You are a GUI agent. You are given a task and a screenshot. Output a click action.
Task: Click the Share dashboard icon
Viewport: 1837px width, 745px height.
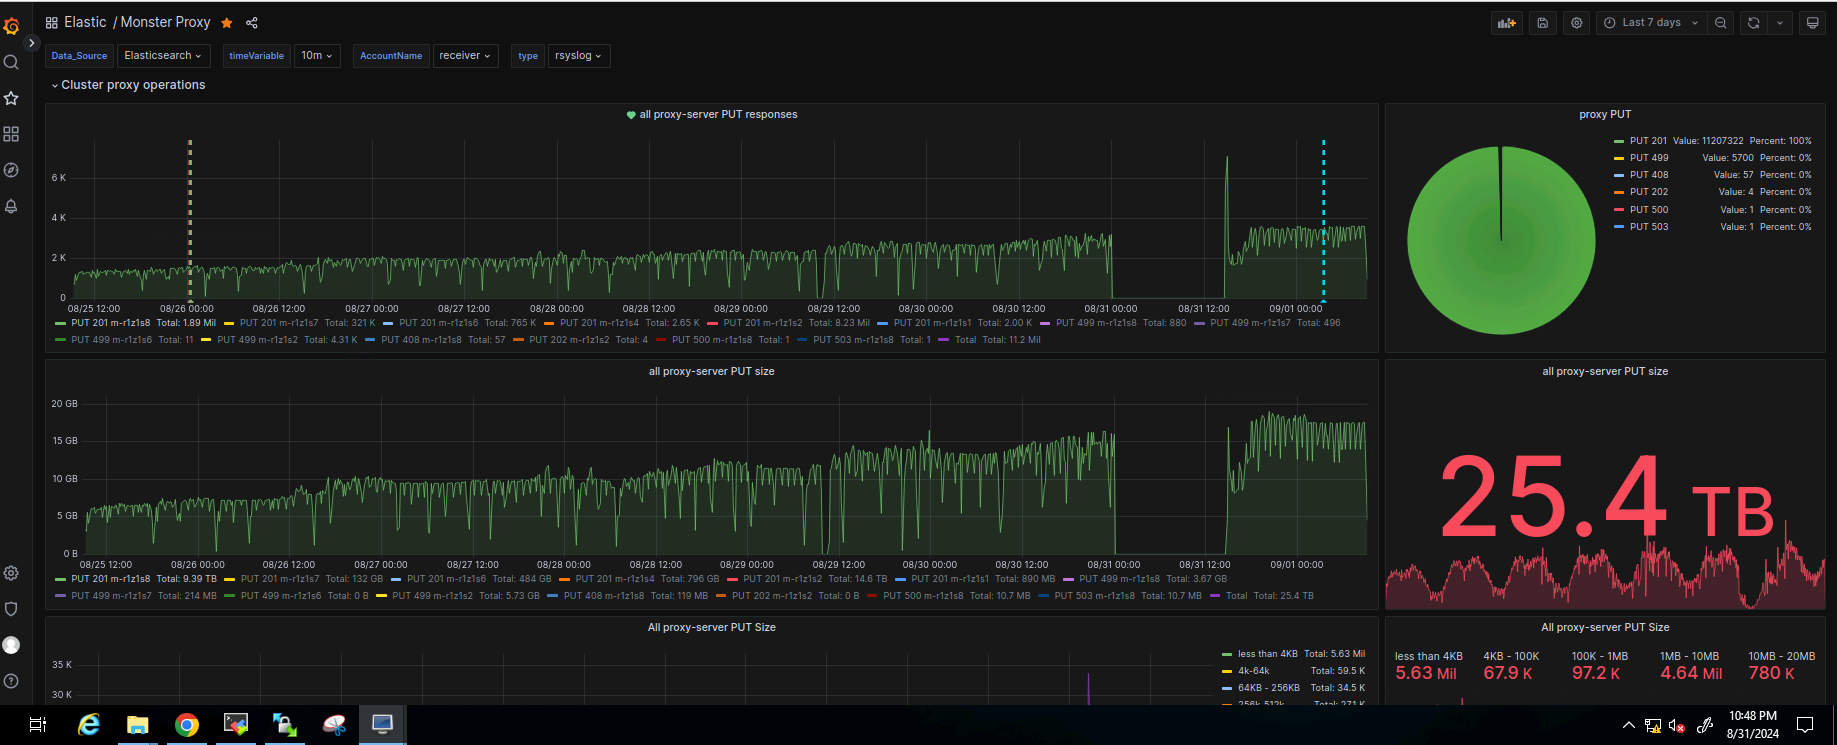252,23
